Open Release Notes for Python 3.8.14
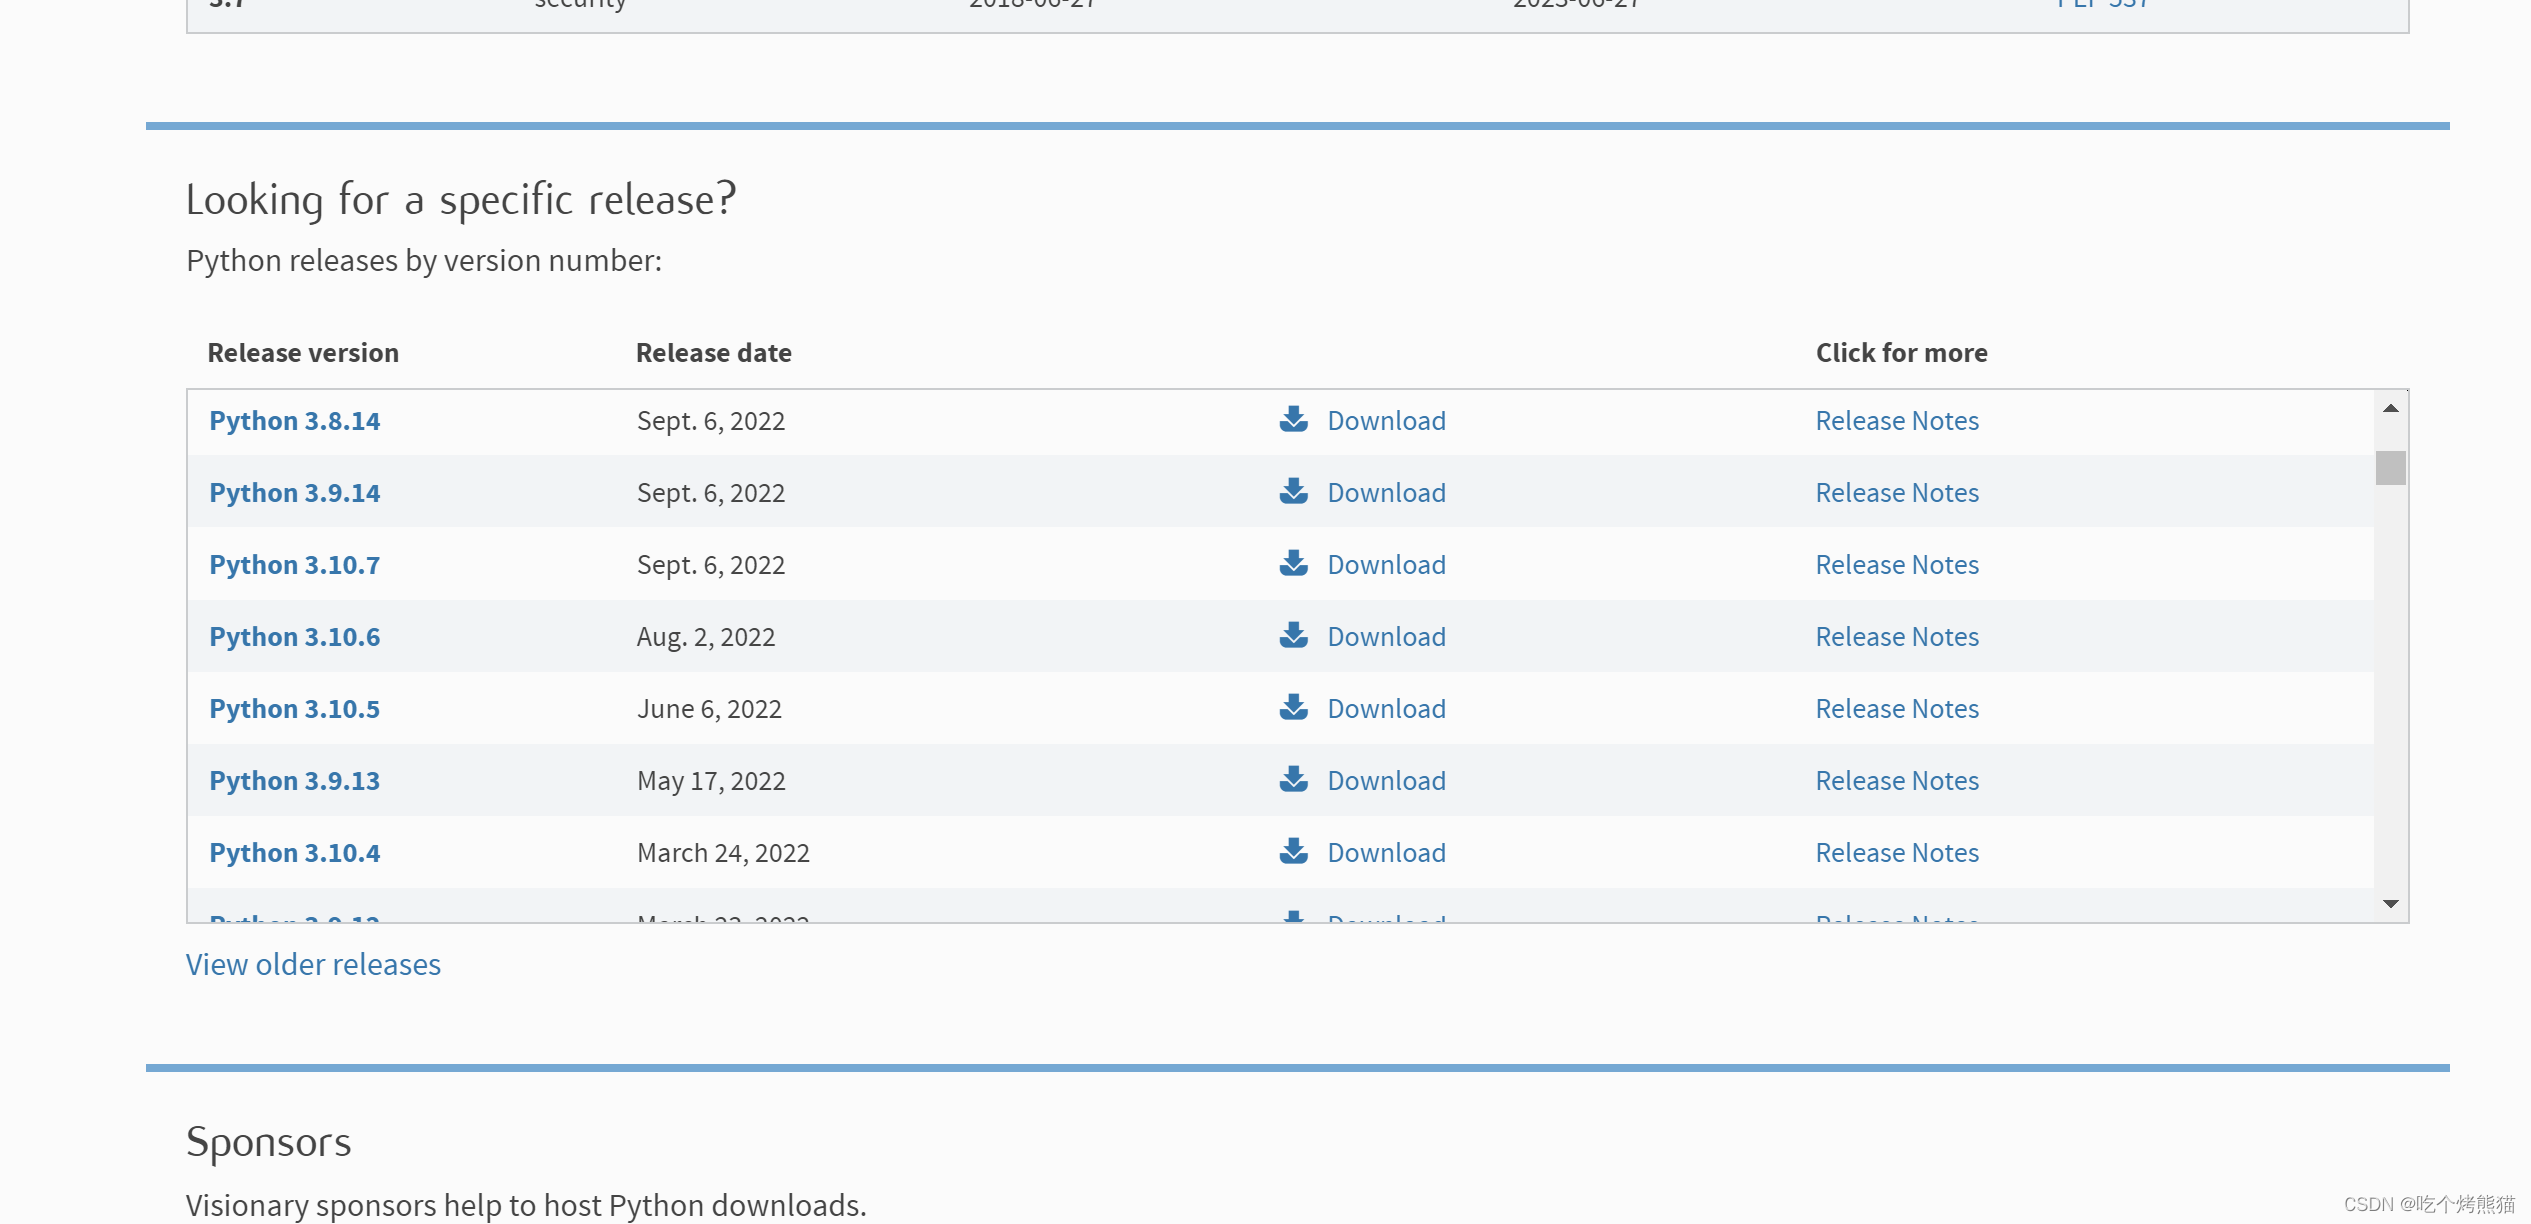This screenshot has width=2531, height=1224. point(1897,420)
